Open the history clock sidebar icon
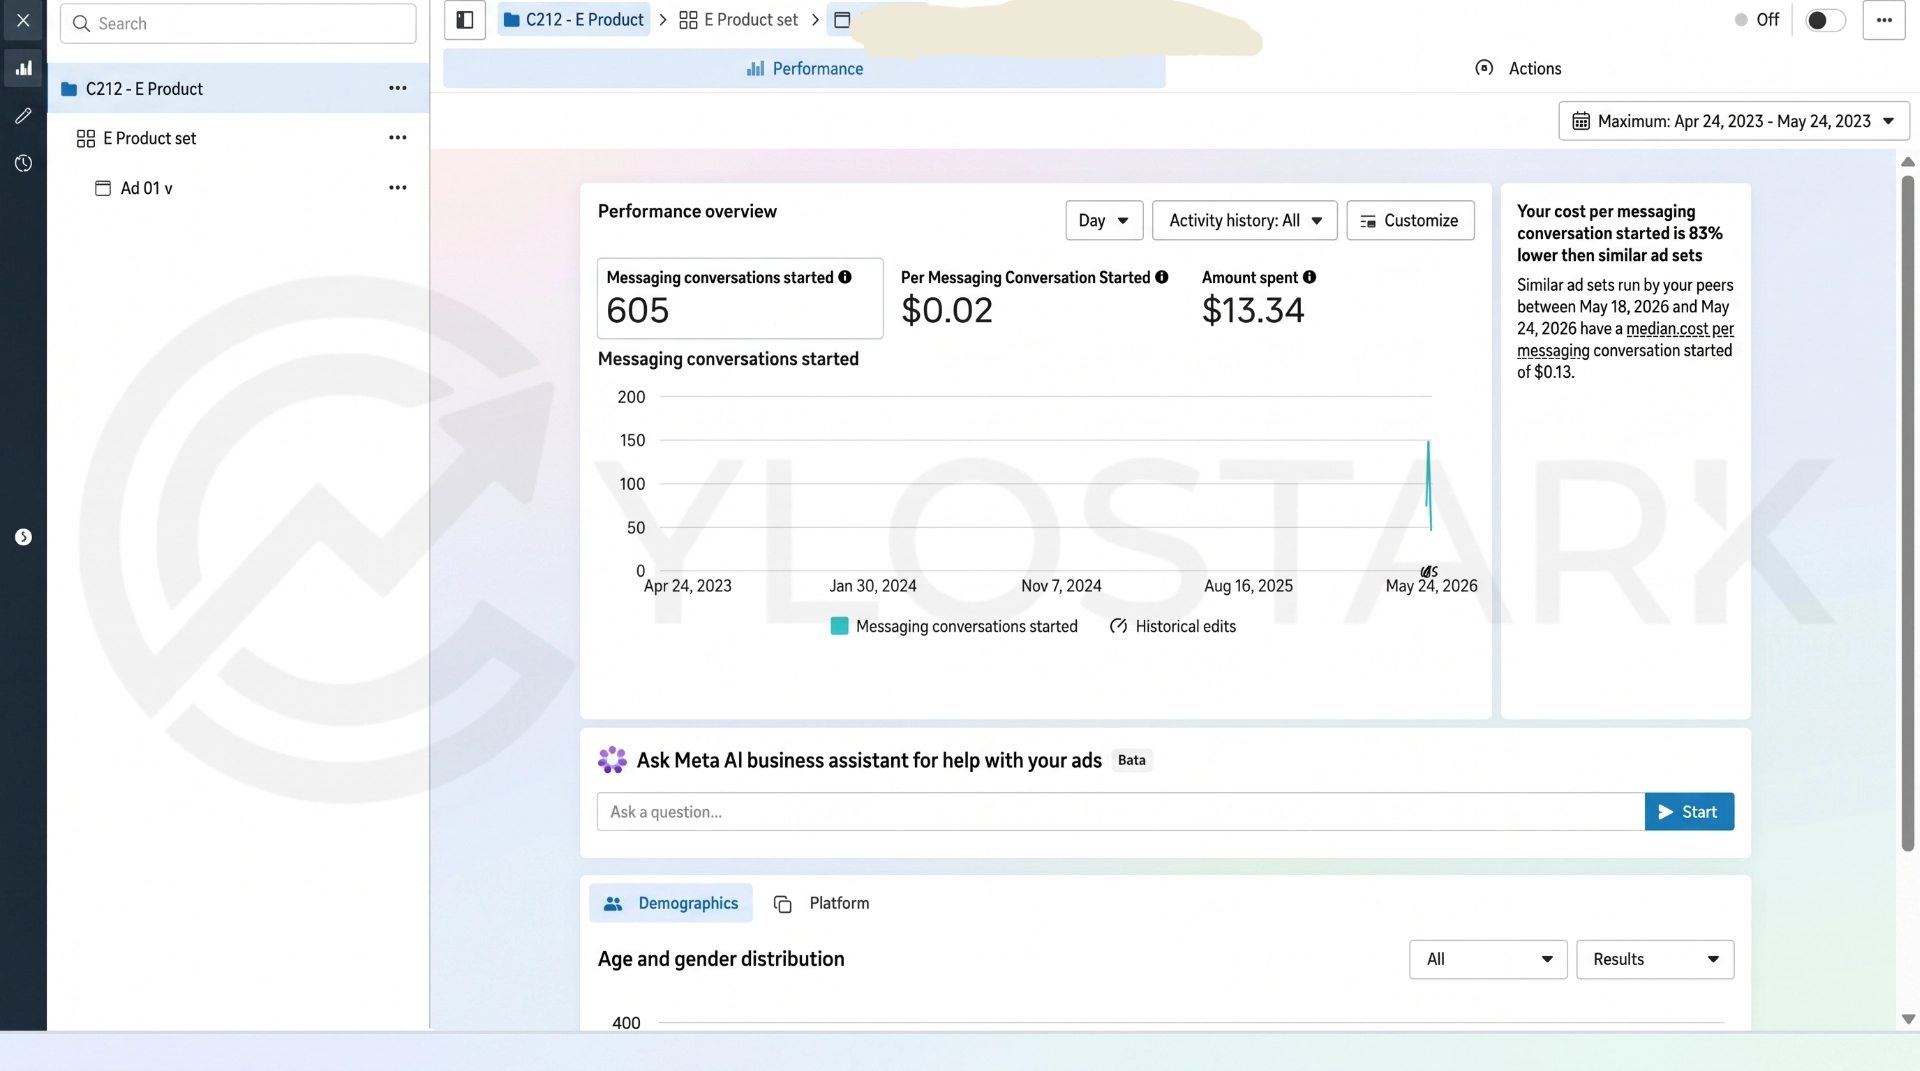1920x1071 pixels. click(x=23, y=163)
